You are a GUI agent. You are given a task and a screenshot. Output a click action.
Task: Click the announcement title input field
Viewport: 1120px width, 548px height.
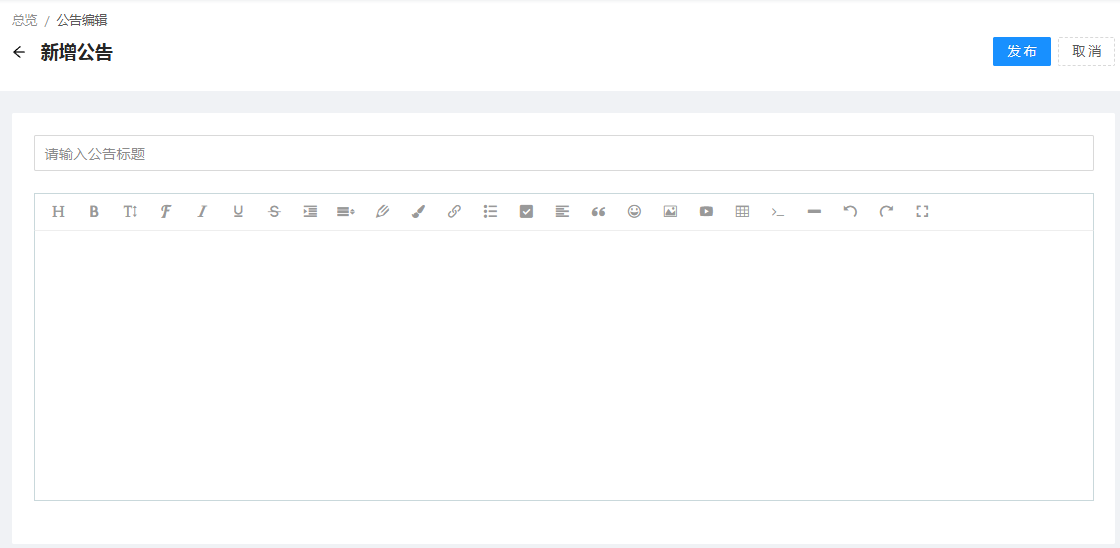click(563, 154)
